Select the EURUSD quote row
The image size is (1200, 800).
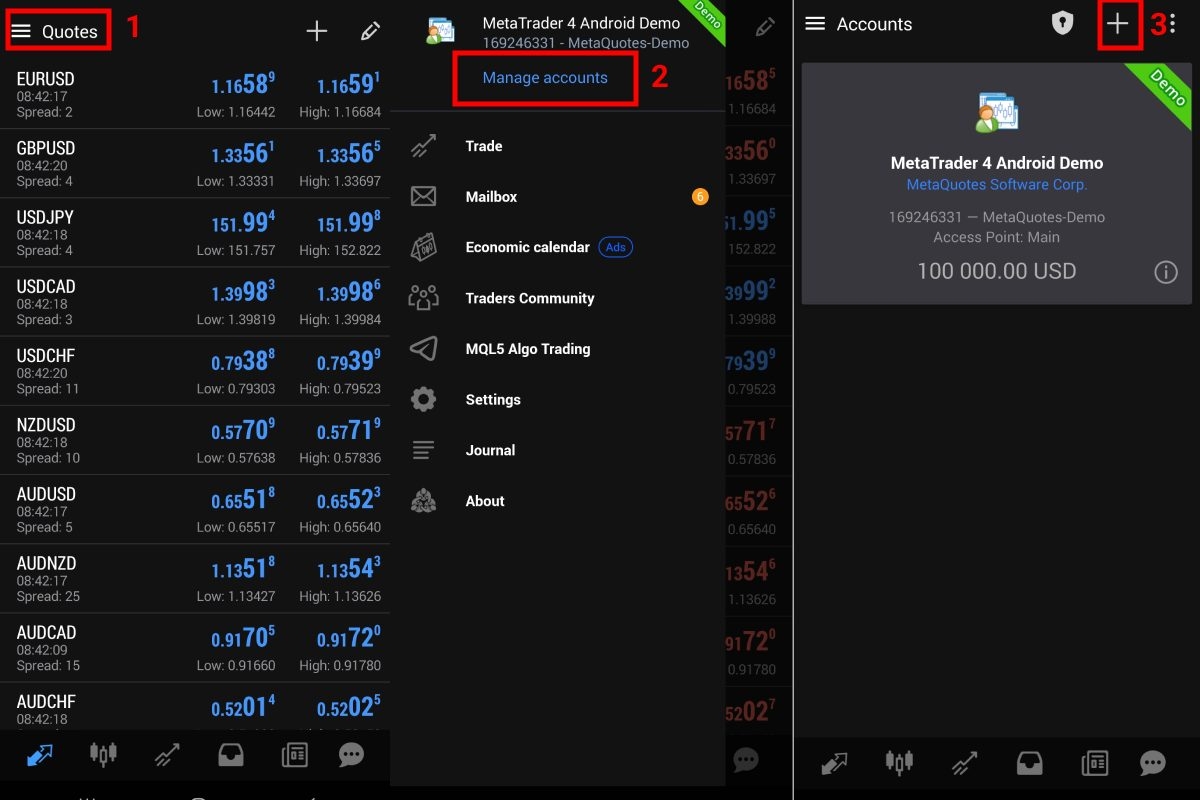coord(195,95)
